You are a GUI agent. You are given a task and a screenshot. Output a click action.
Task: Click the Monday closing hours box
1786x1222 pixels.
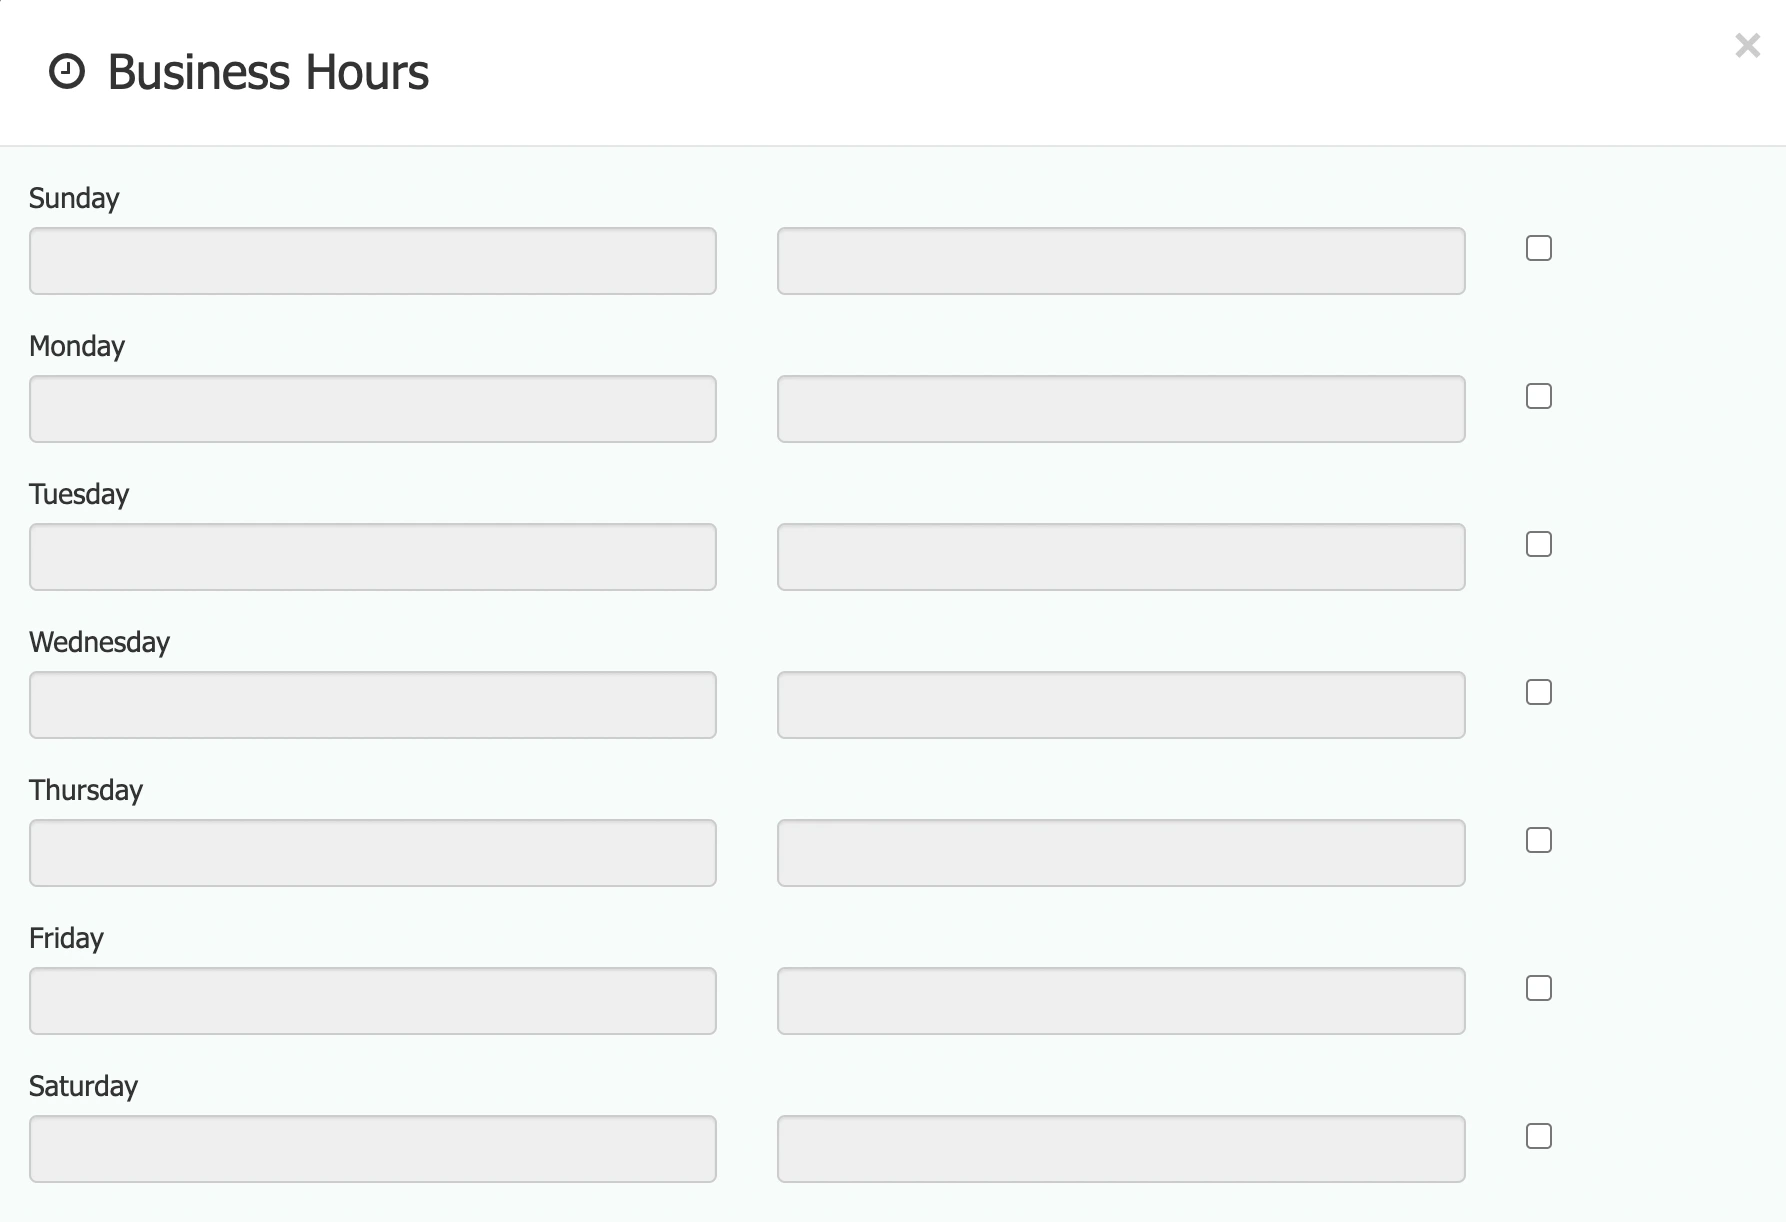pos(1121,409)
